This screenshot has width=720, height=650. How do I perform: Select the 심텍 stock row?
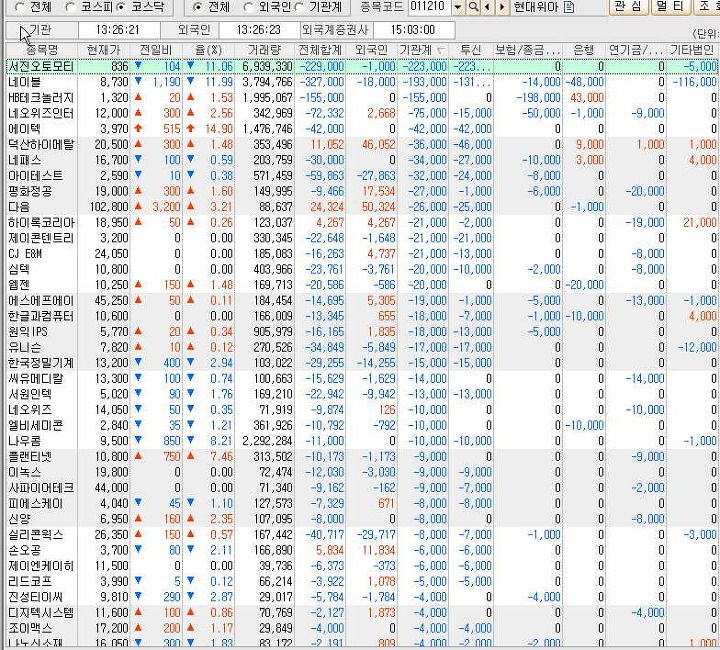362,269
